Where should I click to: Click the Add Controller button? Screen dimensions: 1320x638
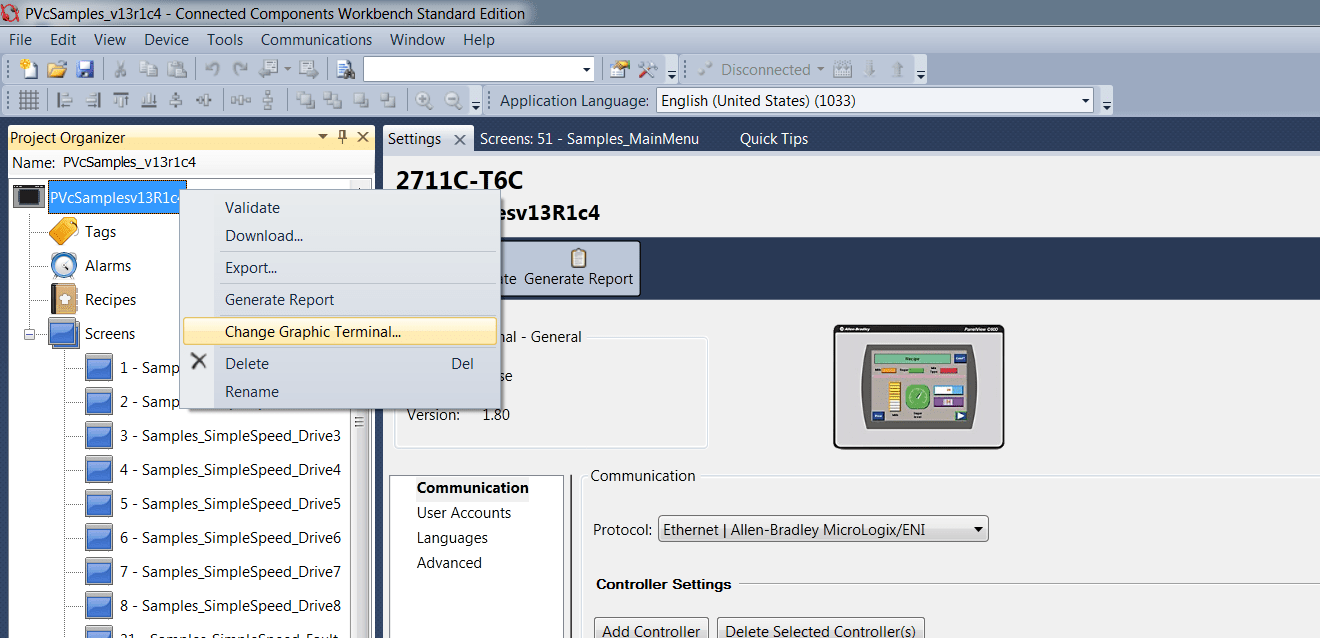(x=650, y=629)
